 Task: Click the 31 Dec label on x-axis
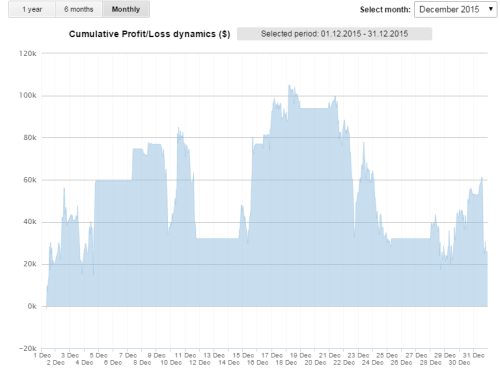[x=473, y=355]
